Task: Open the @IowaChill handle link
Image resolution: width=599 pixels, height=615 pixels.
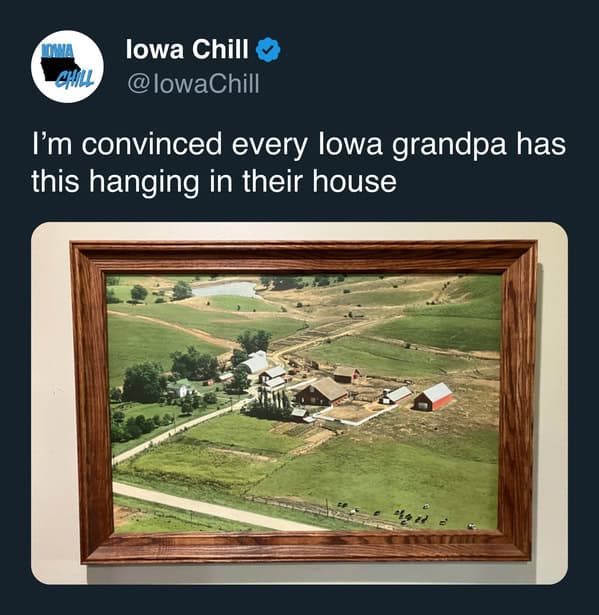Action: tap(193, 84)
